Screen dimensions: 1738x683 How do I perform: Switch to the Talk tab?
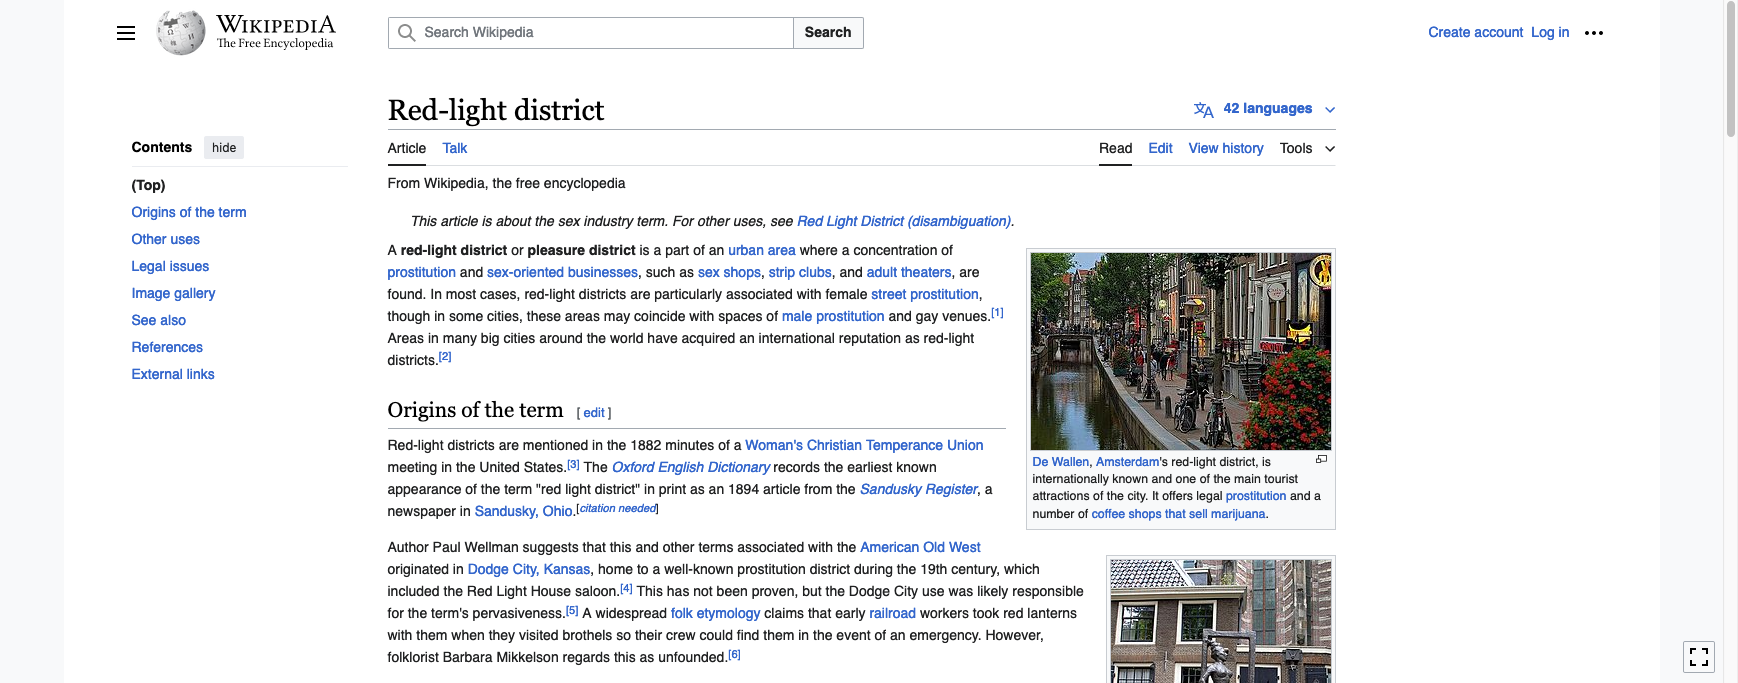(455, 148)
